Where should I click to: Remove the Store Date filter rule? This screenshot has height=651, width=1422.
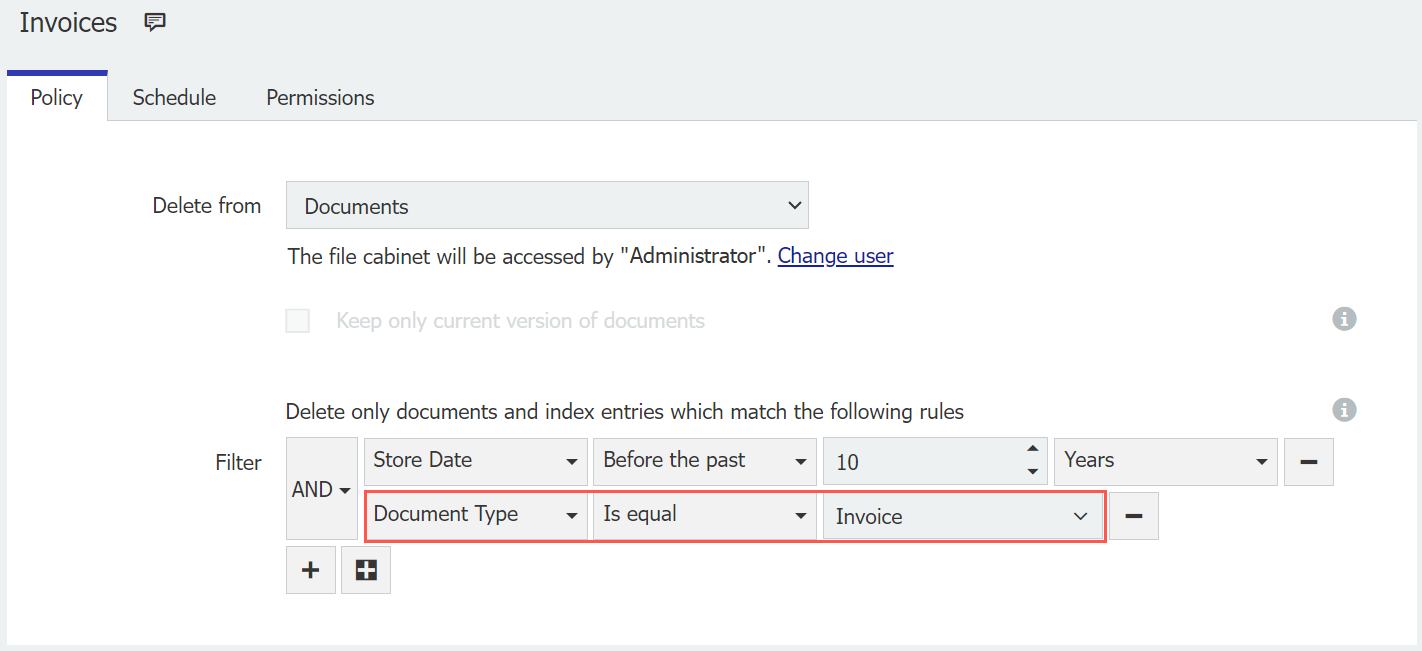[1308, 461]
